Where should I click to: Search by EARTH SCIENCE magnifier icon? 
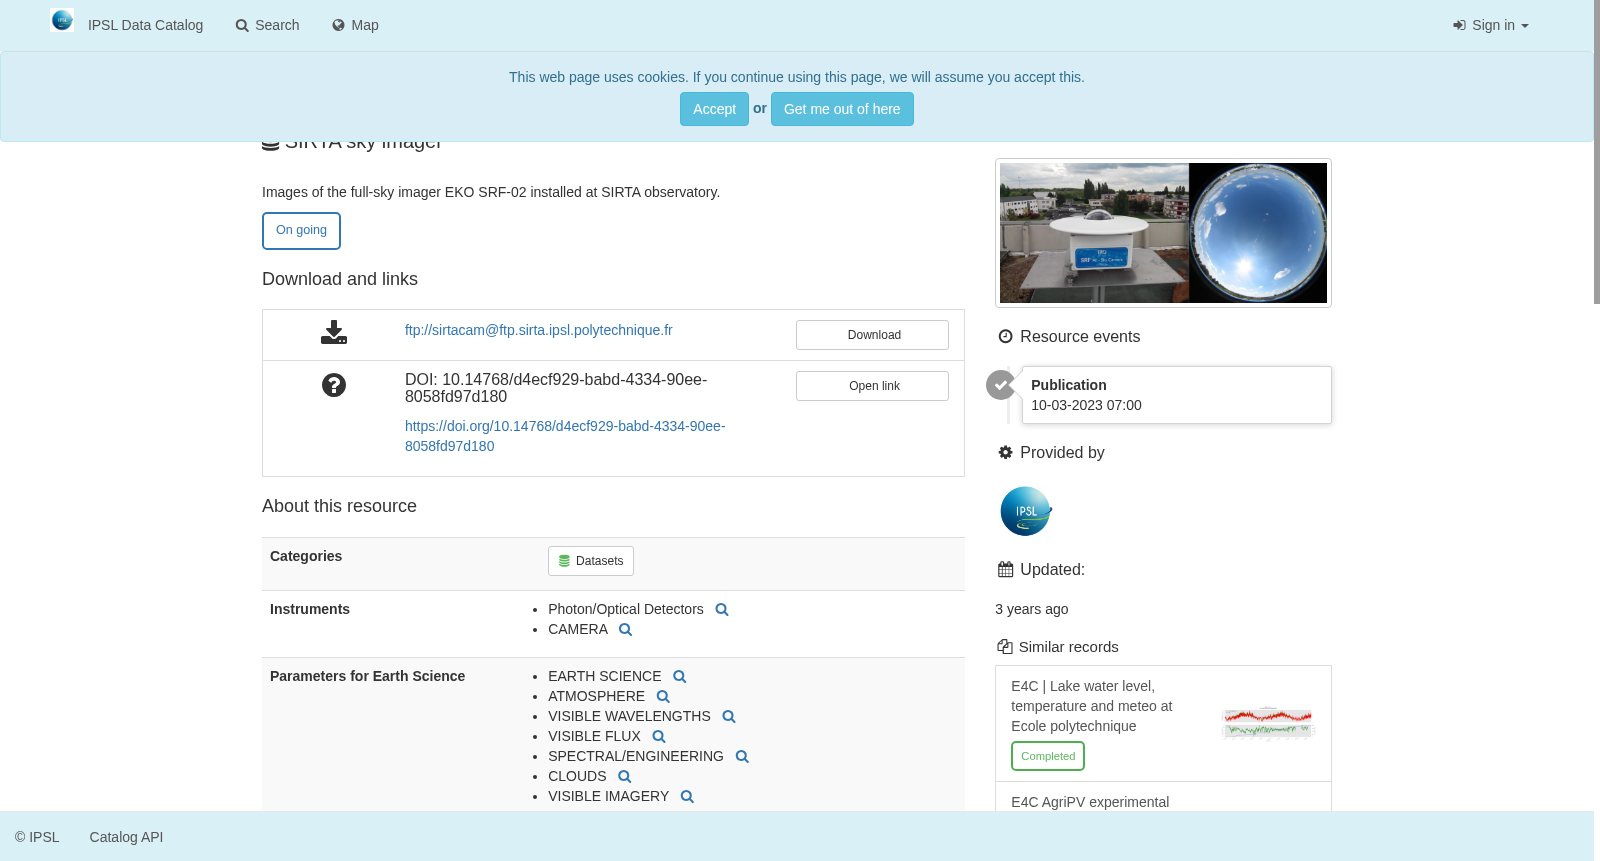[x=680, y=677]
